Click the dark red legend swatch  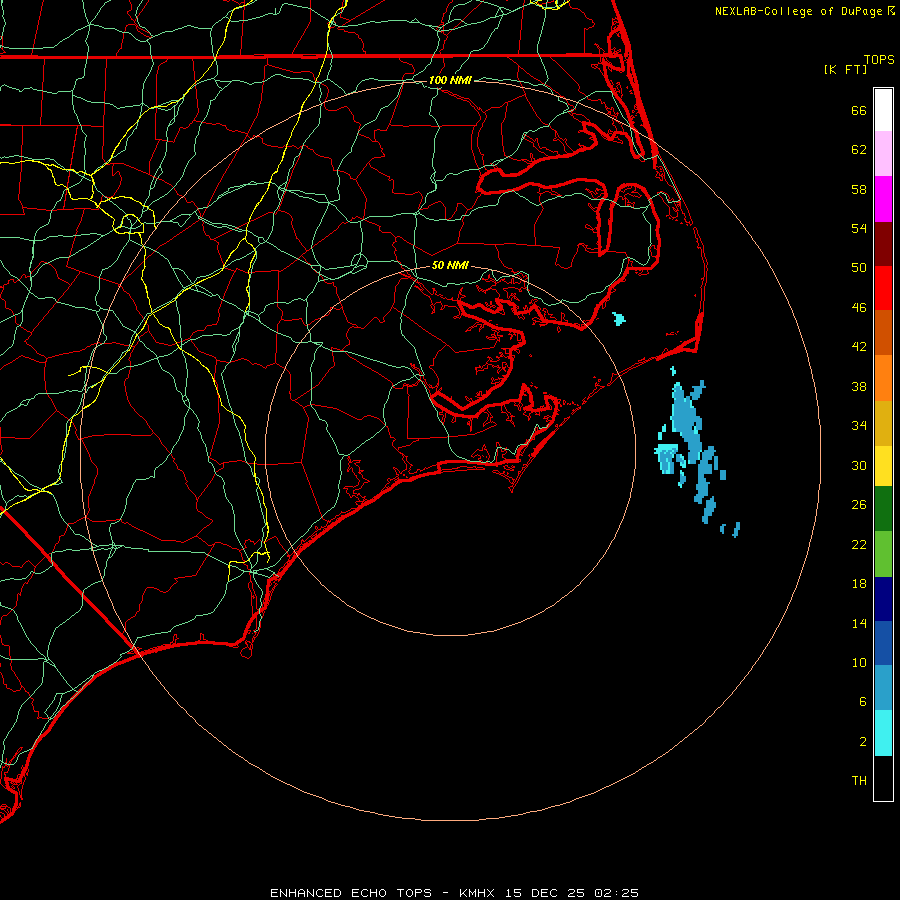[x=883, y=243]
